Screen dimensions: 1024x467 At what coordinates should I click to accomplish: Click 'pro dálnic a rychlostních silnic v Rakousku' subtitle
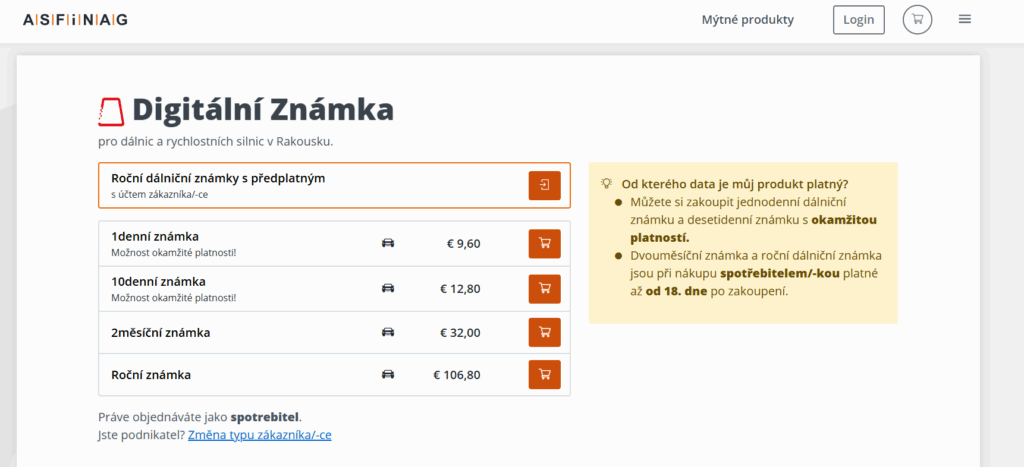pyautogui.click(x=216, y=140)
